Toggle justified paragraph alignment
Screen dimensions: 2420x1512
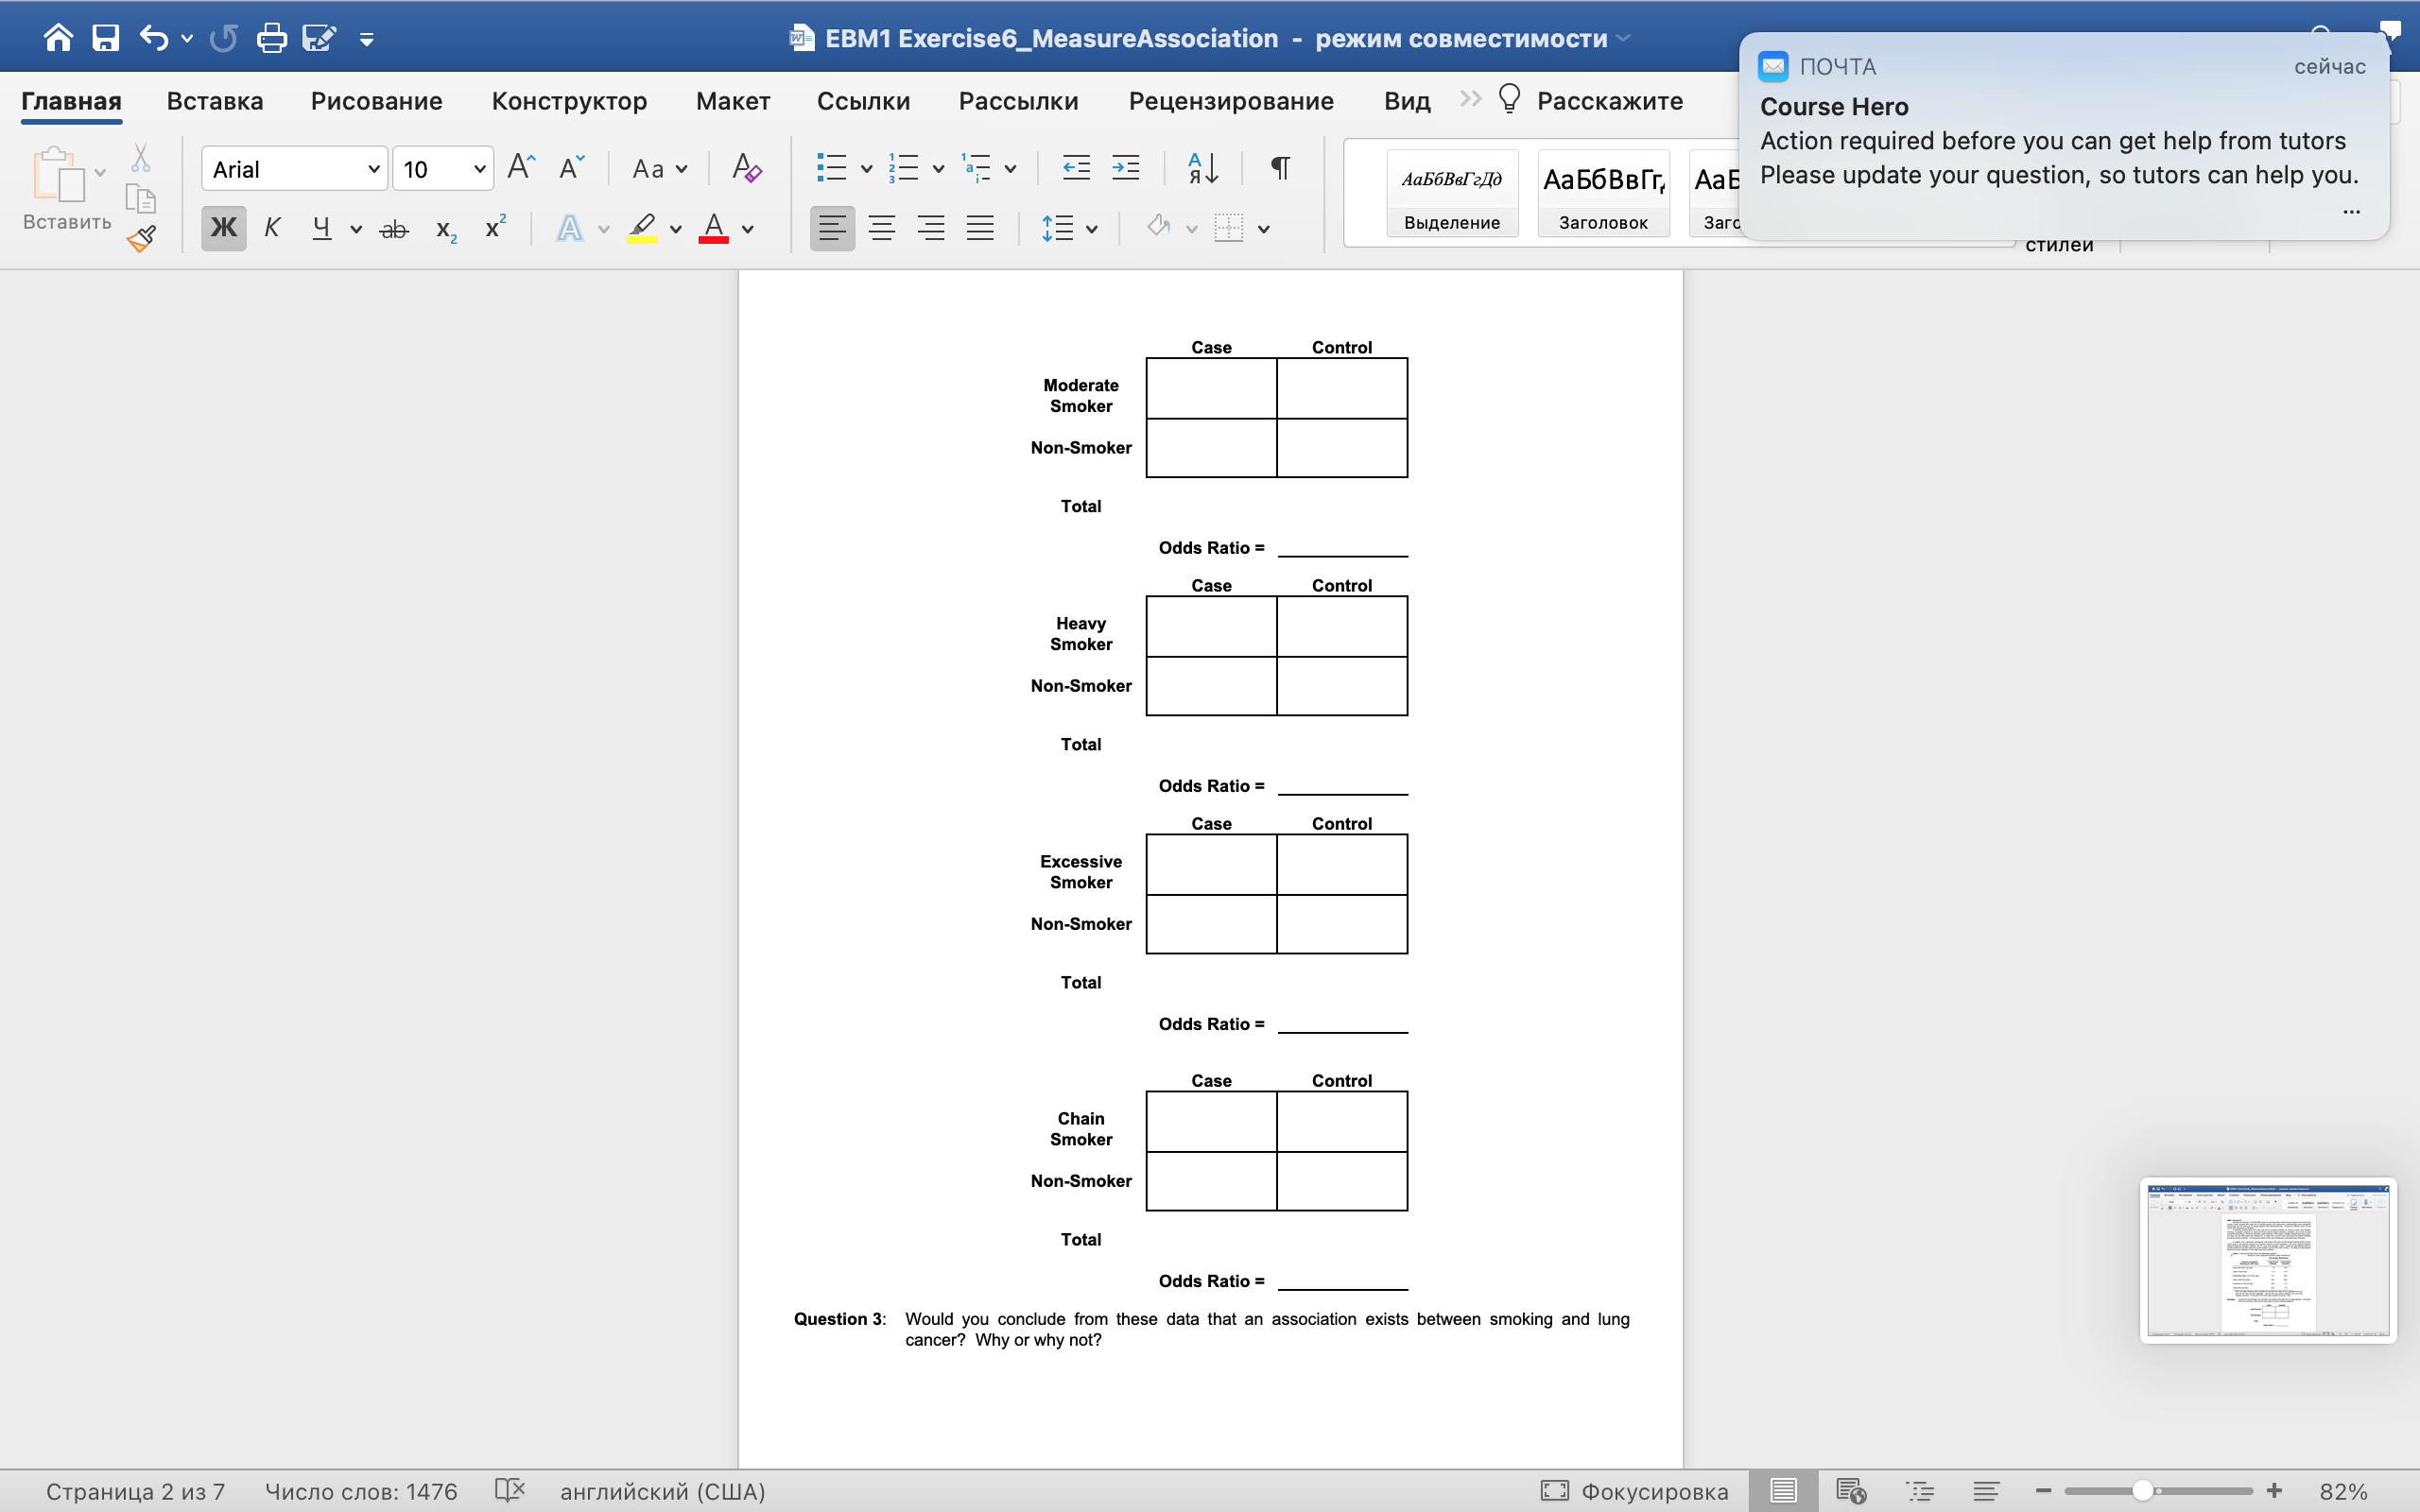click(x=980, y=228)
